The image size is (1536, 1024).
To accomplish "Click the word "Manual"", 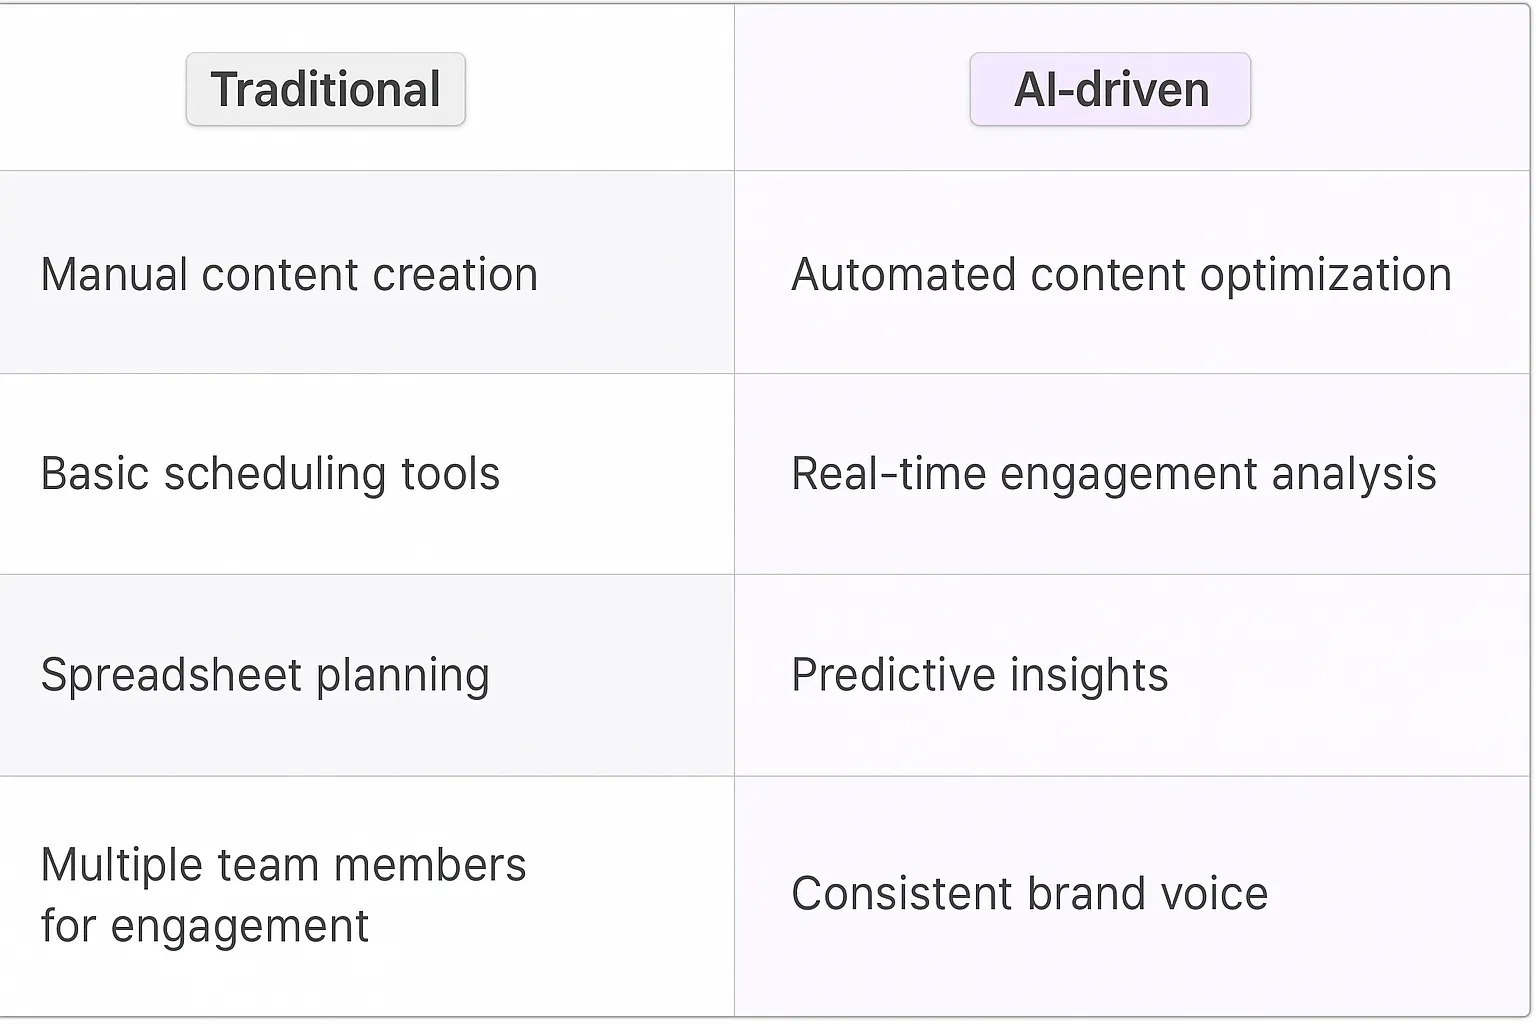I will click(114, 275).
